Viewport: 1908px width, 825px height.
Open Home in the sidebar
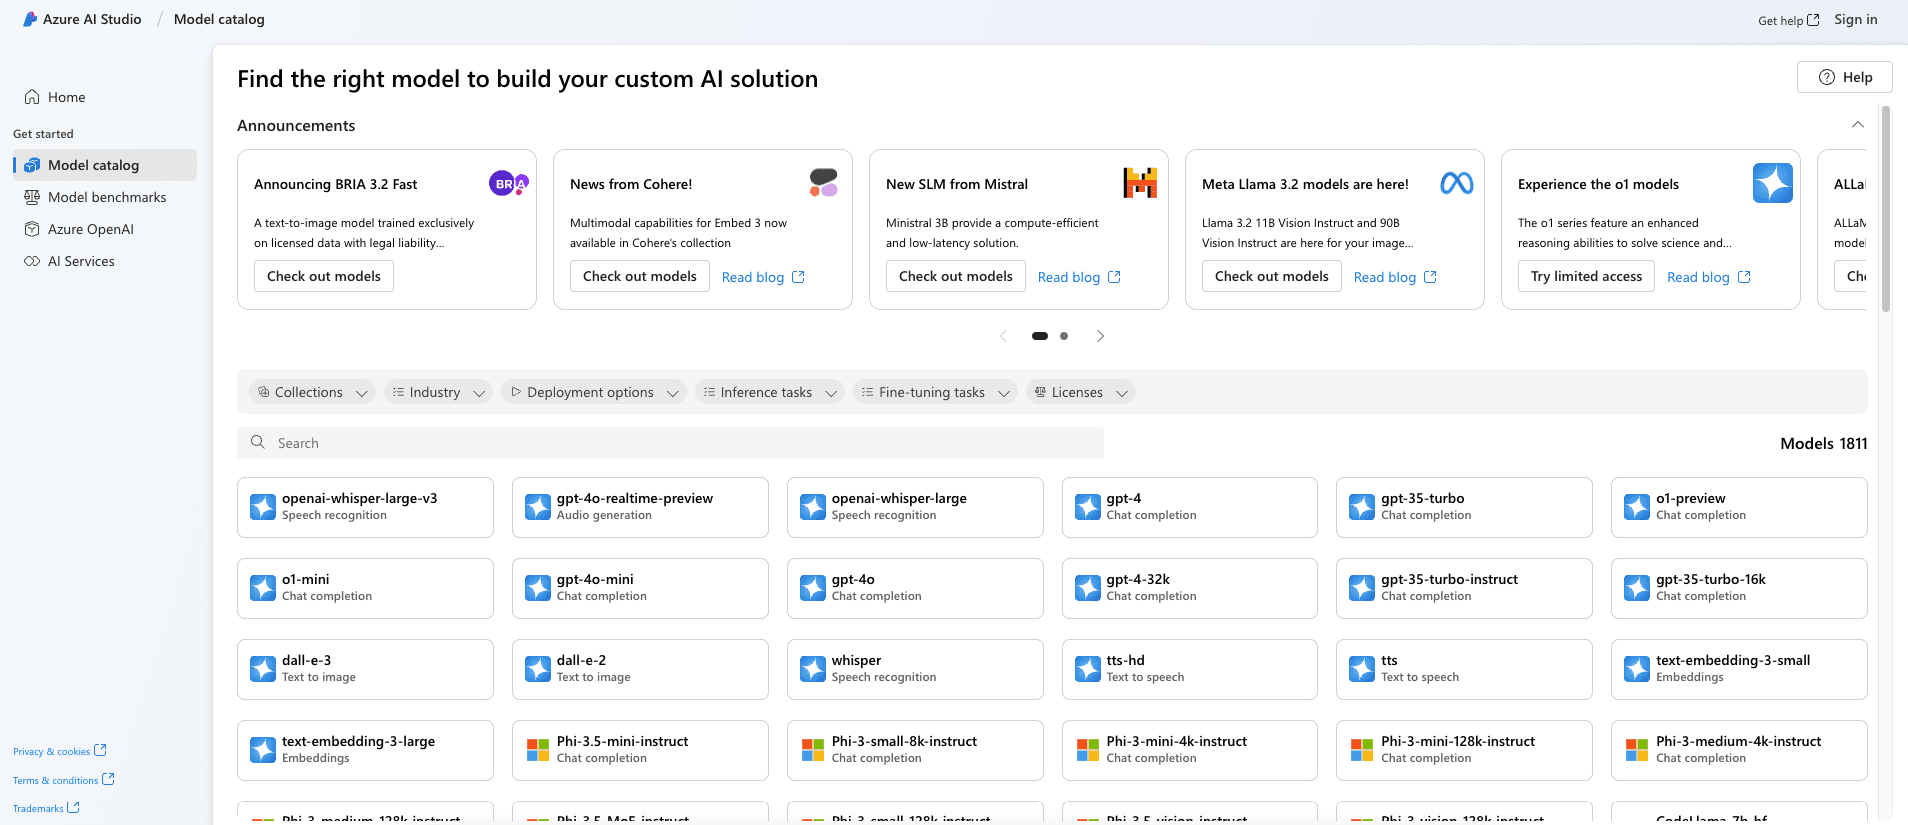click(105, 97)
